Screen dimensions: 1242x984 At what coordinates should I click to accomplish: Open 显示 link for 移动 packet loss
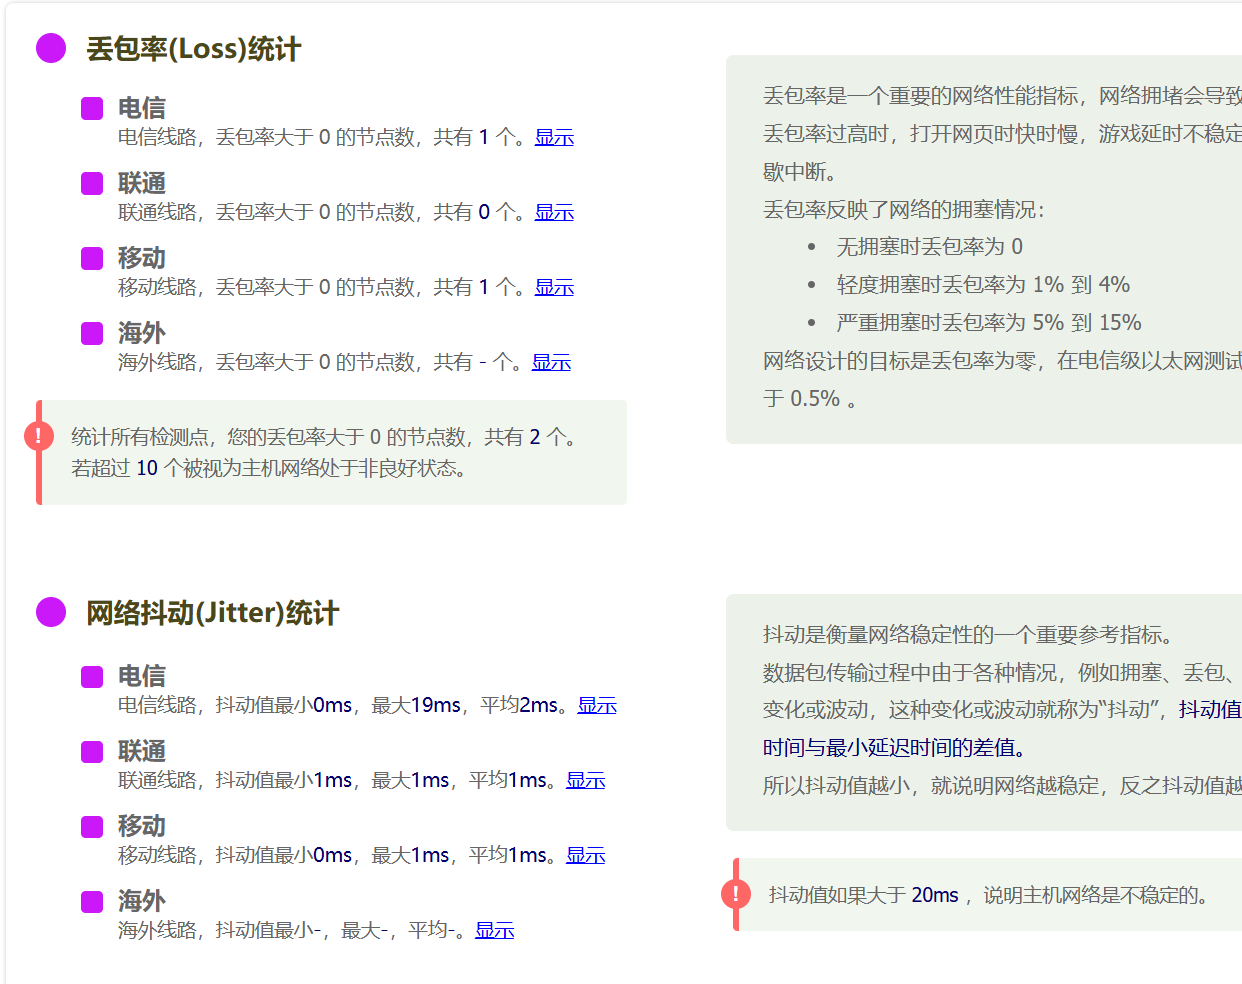click(x=554, y=287)
